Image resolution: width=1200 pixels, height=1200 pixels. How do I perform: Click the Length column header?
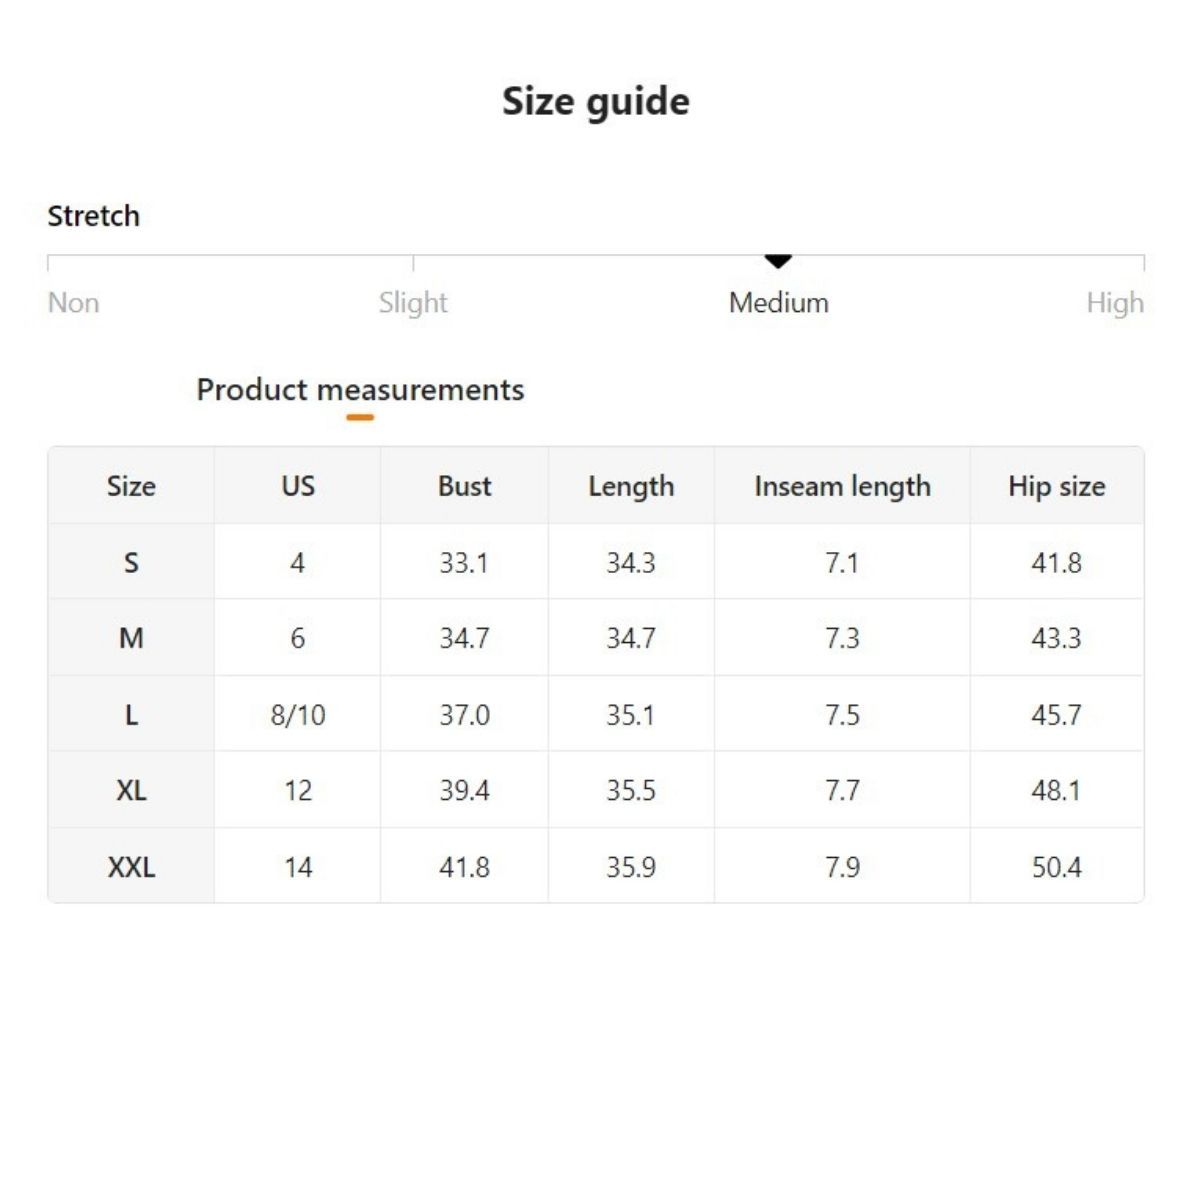[631, 486]
